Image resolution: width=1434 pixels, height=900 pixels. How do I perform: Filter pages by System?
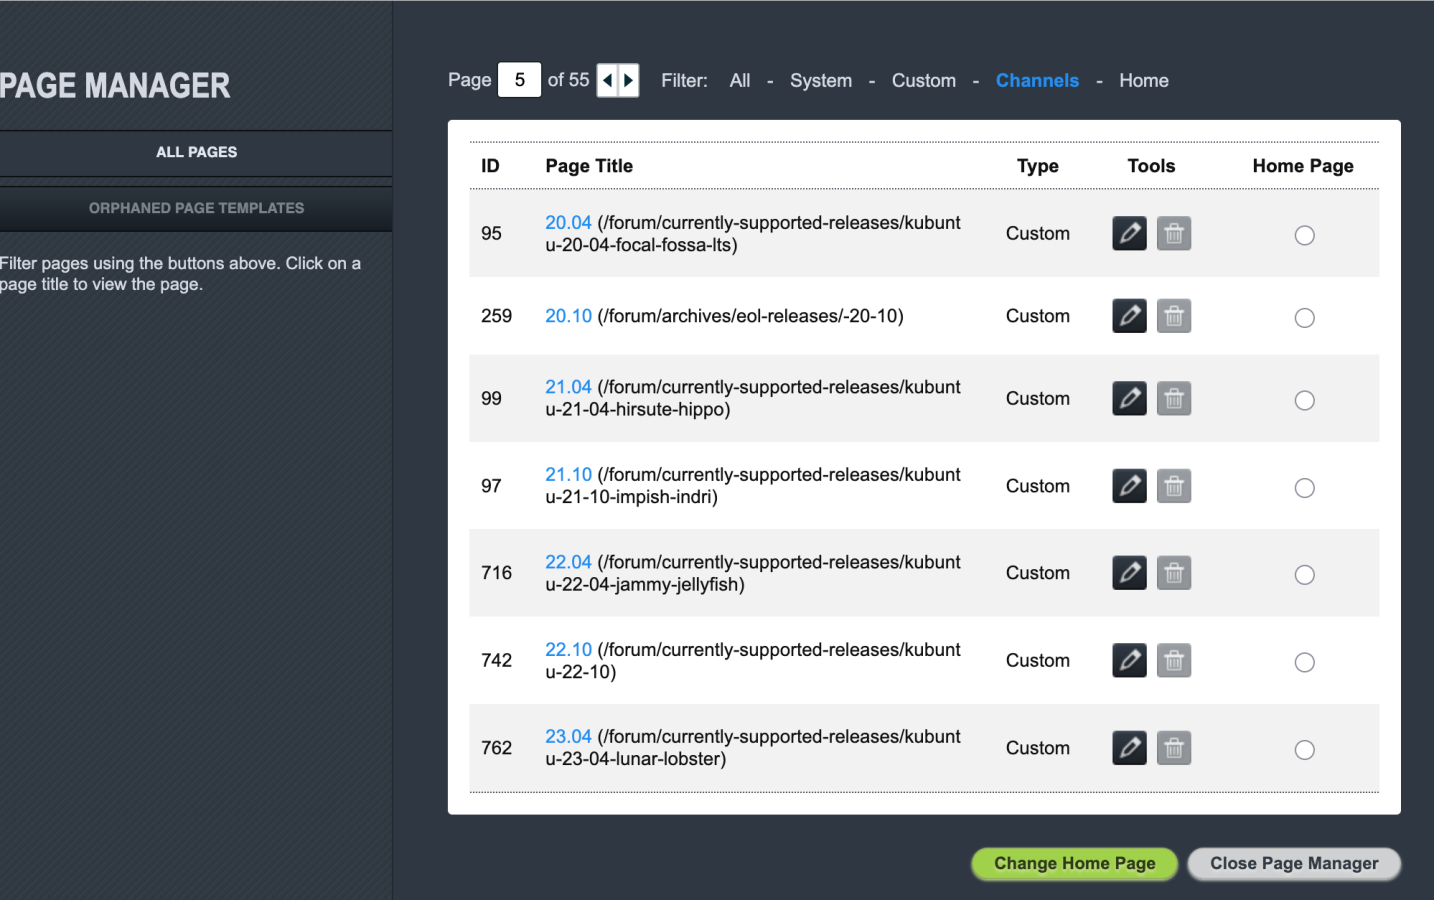pos(821,81)
